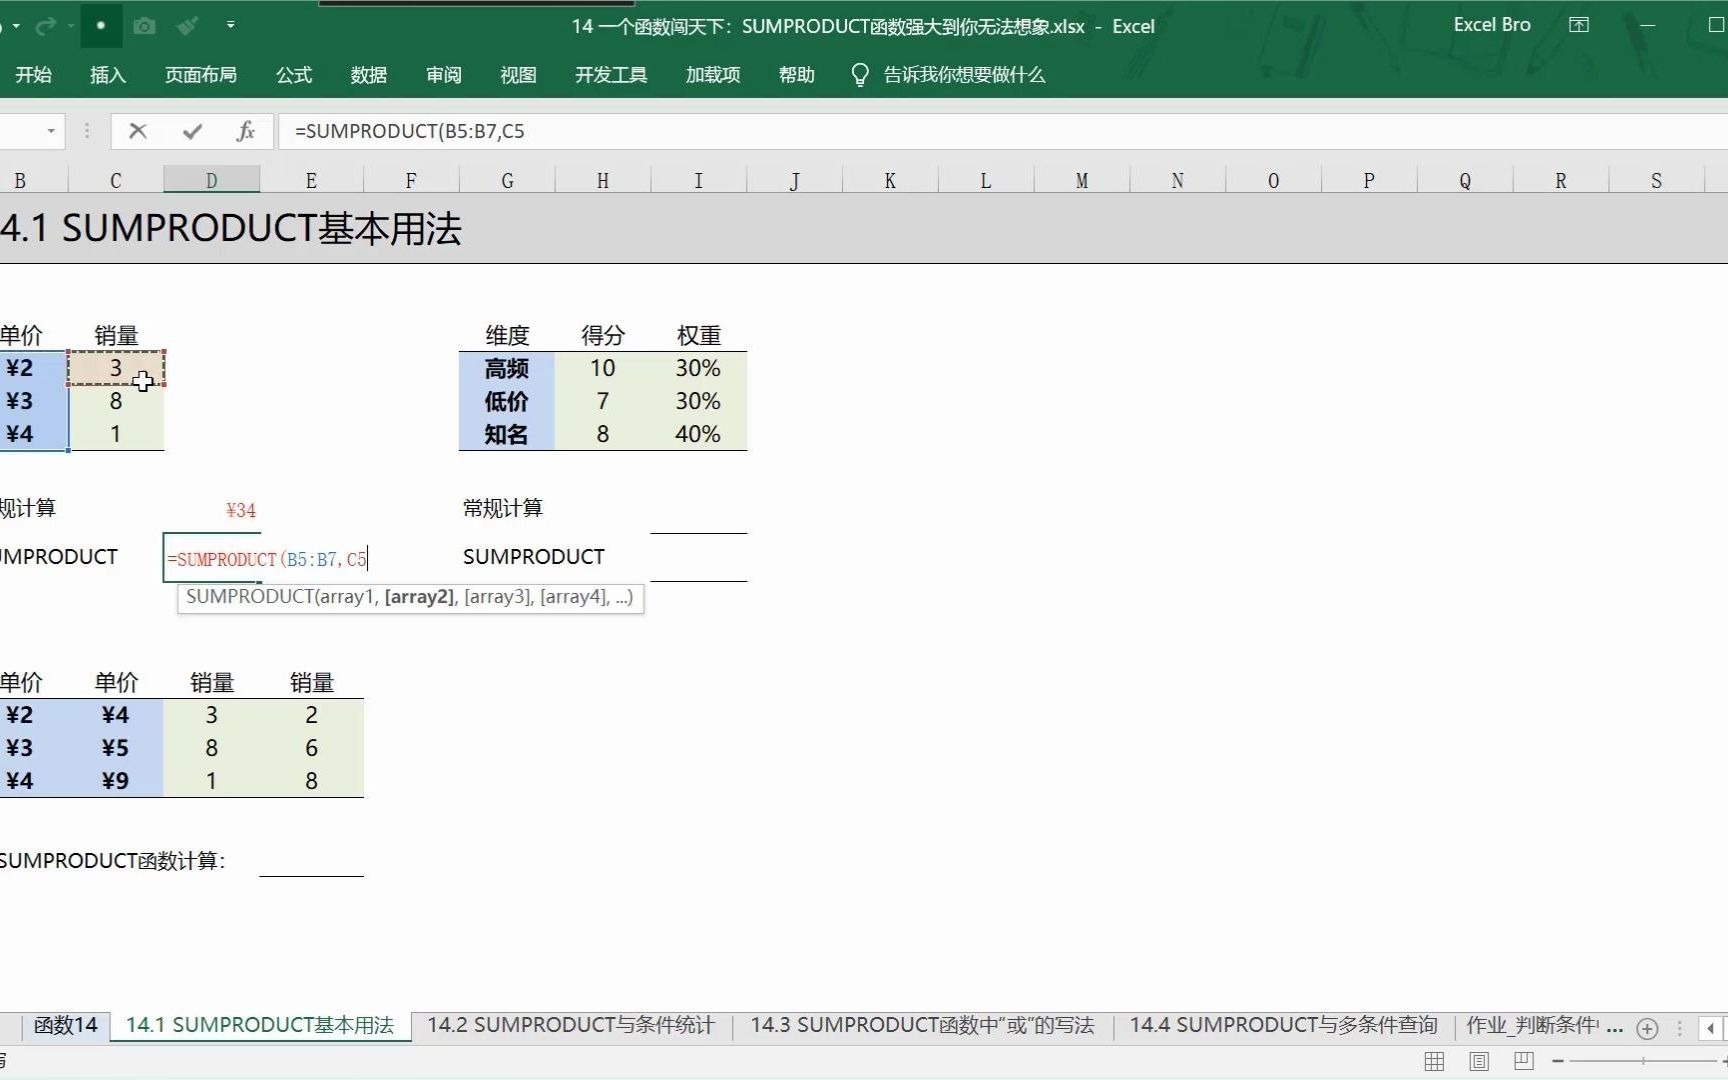The image size is (1728, 1080).
Task: Open the 加载项 ribbon tab
Action: coord(713,75)
